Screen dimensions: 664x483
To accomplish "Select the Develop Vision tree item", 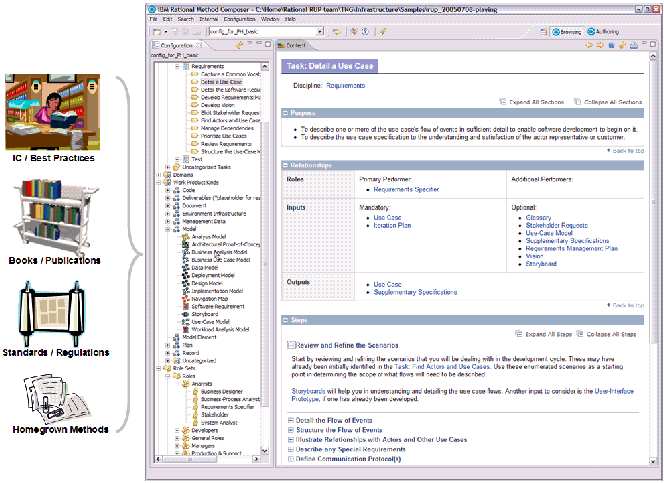I will [x=218, y=105].
